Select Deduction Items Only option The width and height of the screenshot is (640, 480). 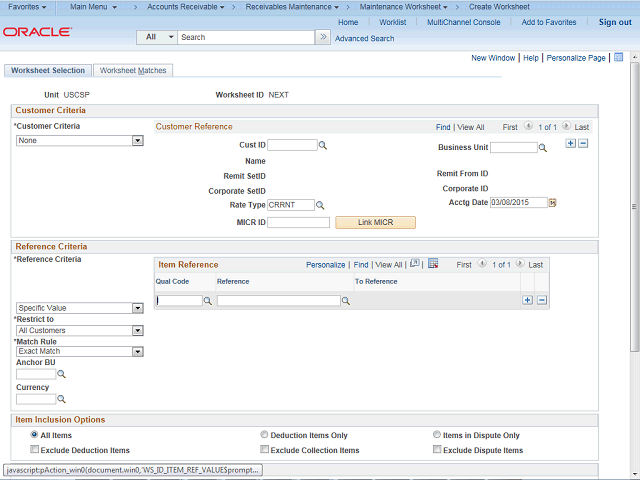point(264,435)
